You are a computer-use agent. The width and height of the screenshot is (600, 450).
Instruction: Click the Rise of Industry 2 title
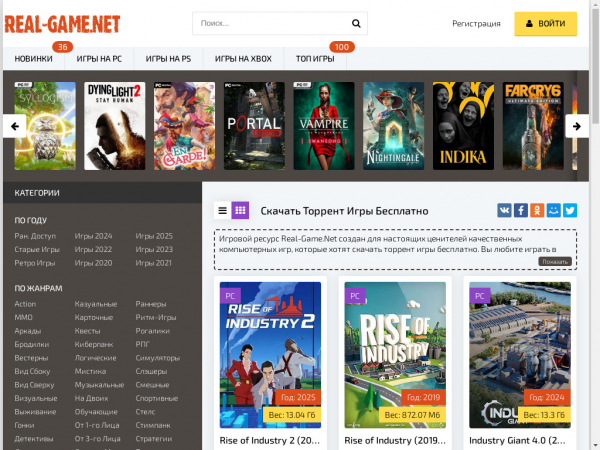click(270, 440)
